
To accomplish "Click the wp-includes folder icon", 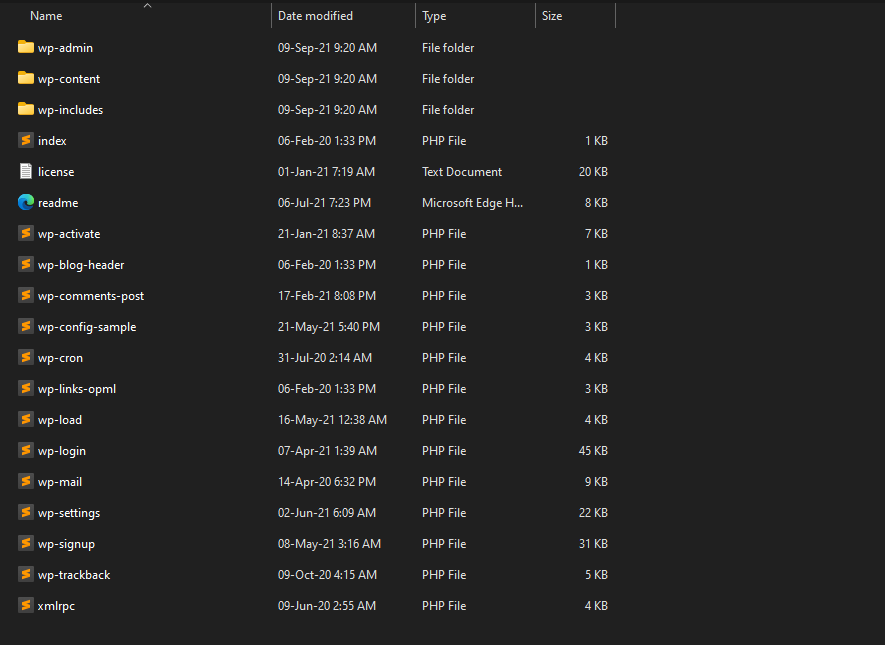I will [25, 109].
